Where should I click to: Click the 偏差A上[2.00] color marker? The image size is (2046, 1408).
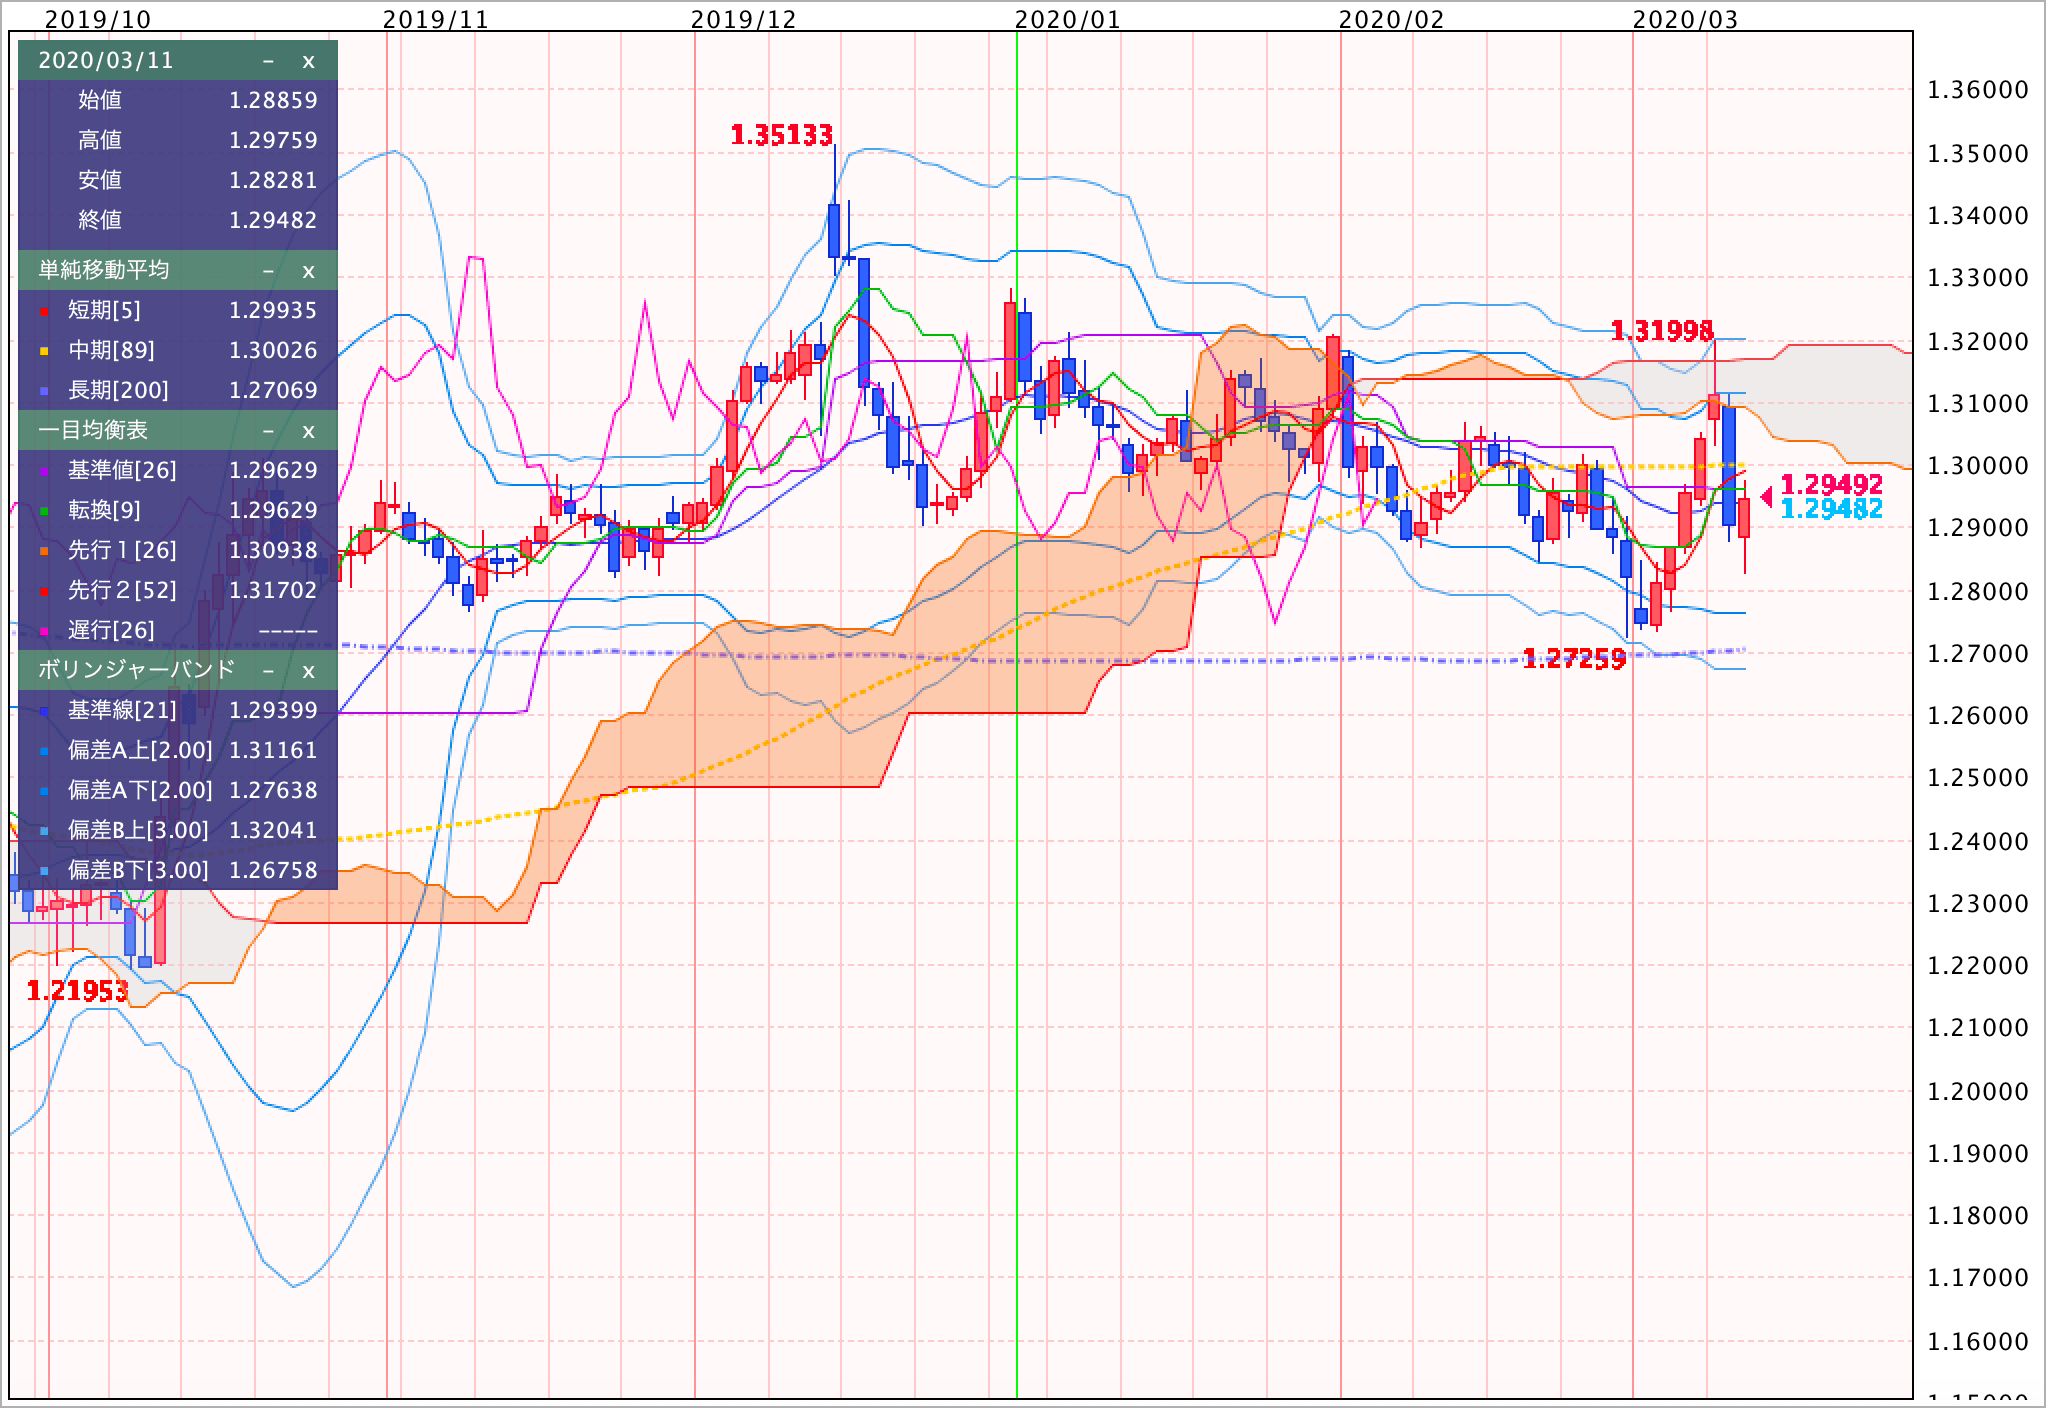[x=43, y=753]
